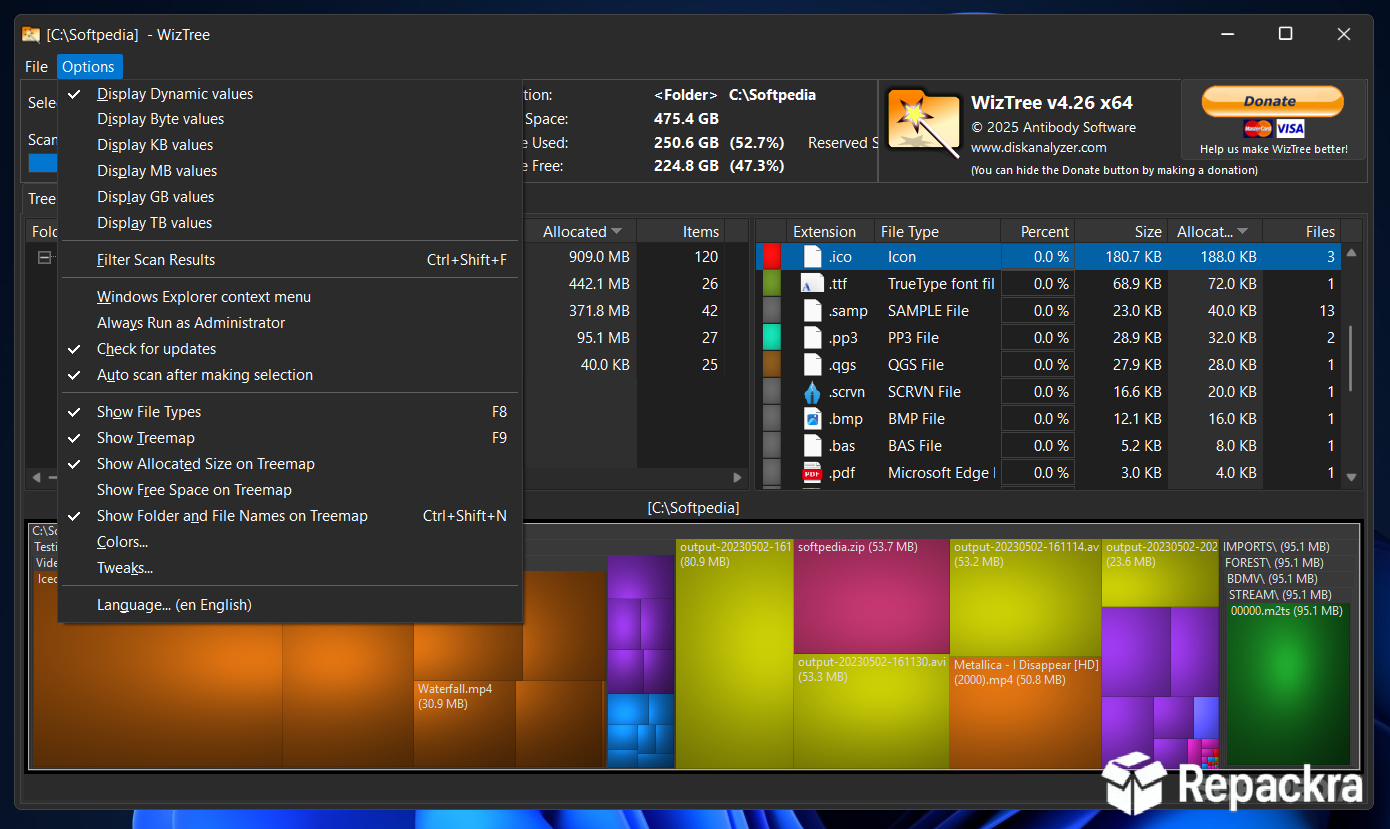Image resolution: width=1390 pixels, height=829 pixels.
Task: Click the folder pane horizontal scroll left arrow
Action: pyautogui.click(x=37, y=478)
